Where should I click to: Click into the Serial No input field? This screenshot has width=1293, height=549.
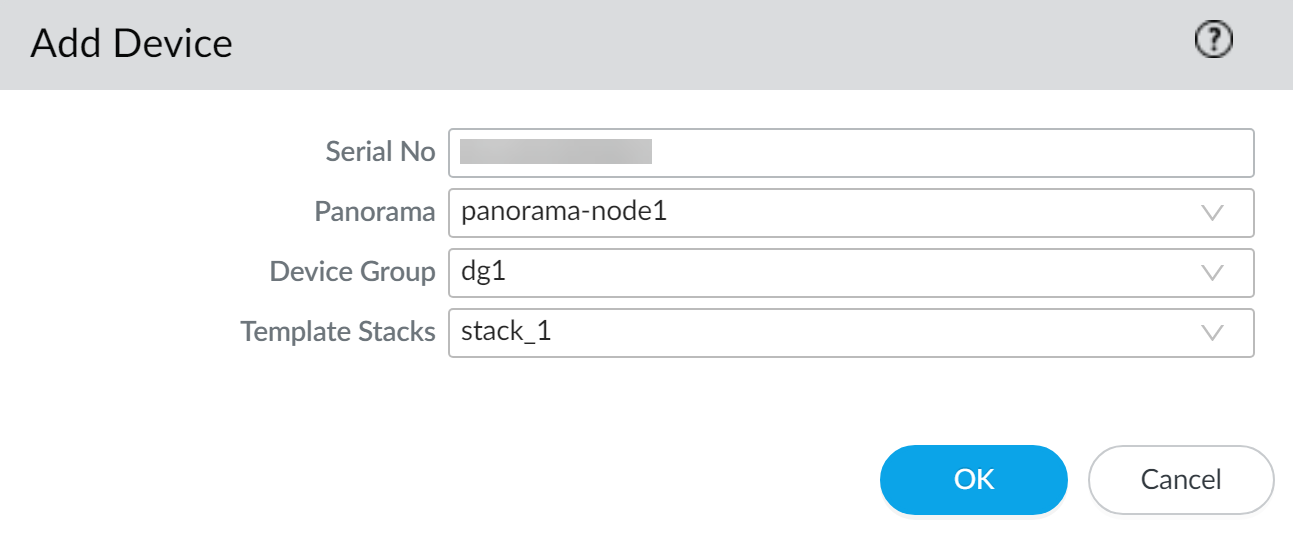point(850,153)
